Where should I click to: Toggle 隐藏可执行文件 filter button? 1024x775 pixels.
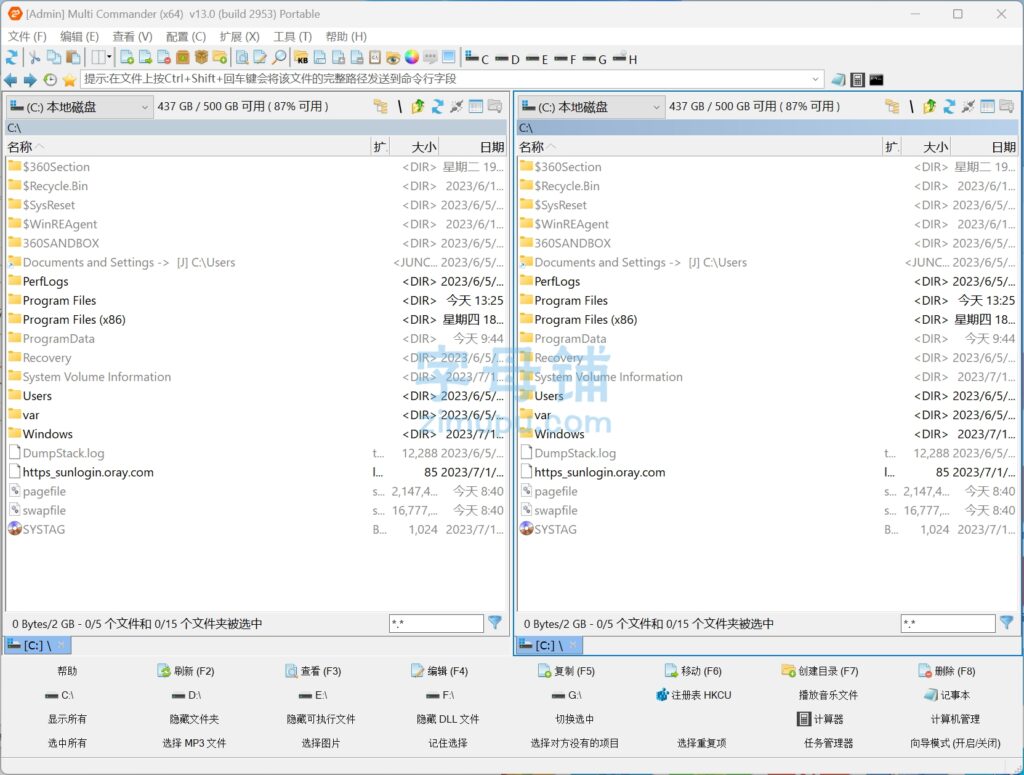click(321, 719)
